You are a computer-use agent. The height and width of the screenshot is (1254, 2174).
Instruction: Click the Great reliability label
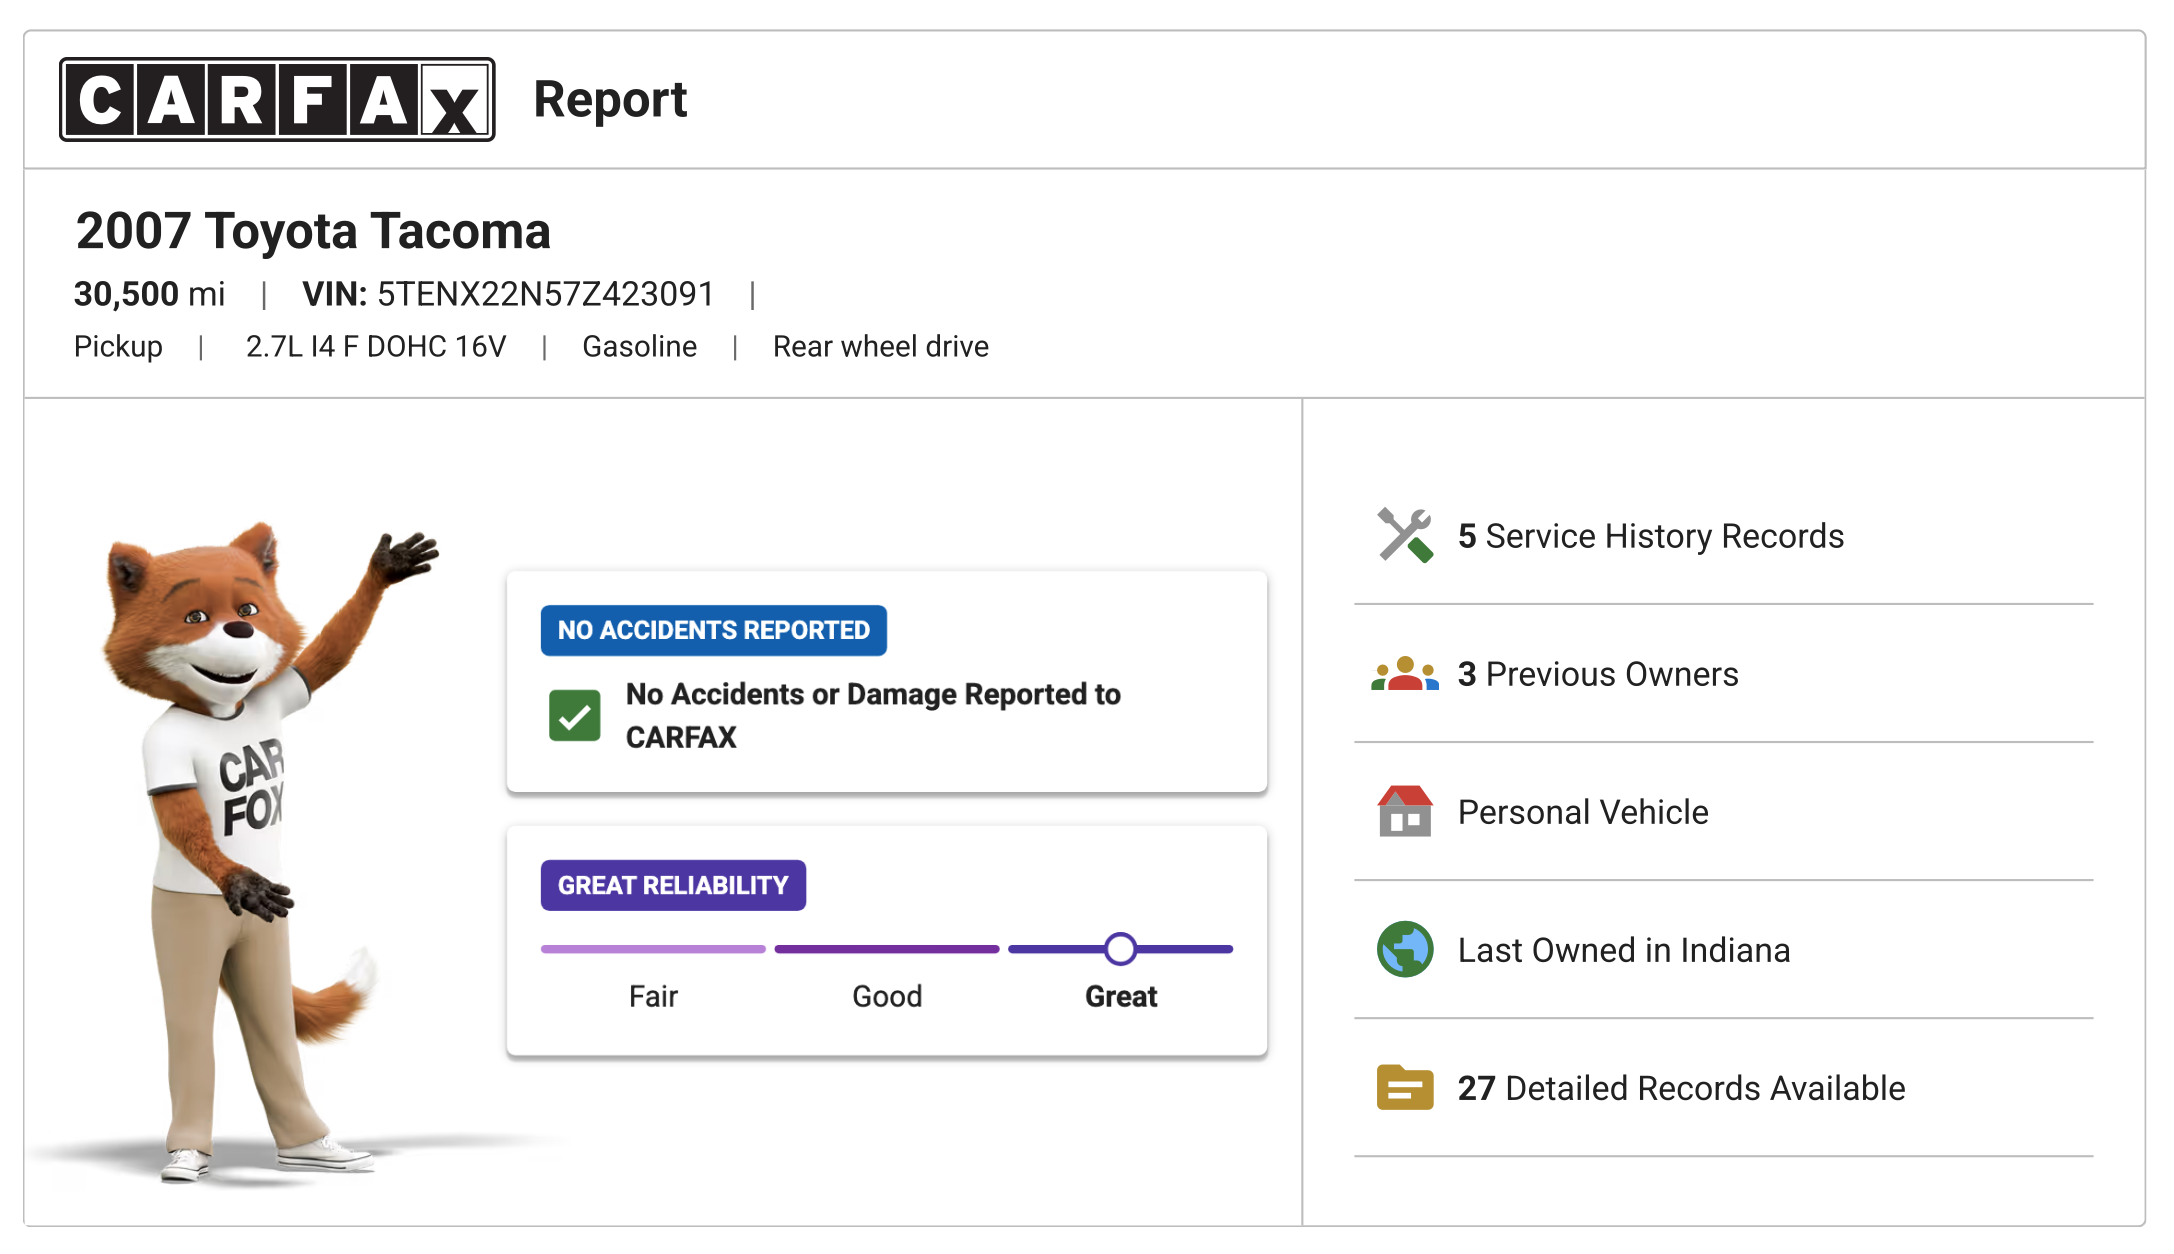click(x=1121, y=996)
